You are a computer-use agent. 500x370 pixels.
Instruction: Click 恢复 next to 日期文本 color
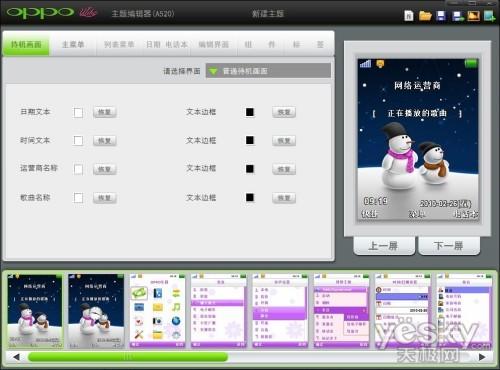(x=105, y=112)
